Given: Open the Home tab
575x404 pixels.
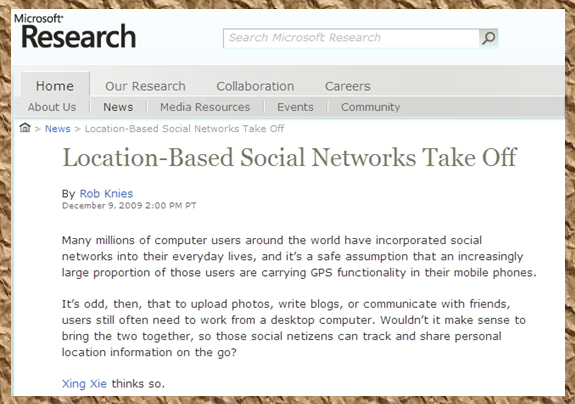Looking at the screenshot, I should click(x=55, y=86).
